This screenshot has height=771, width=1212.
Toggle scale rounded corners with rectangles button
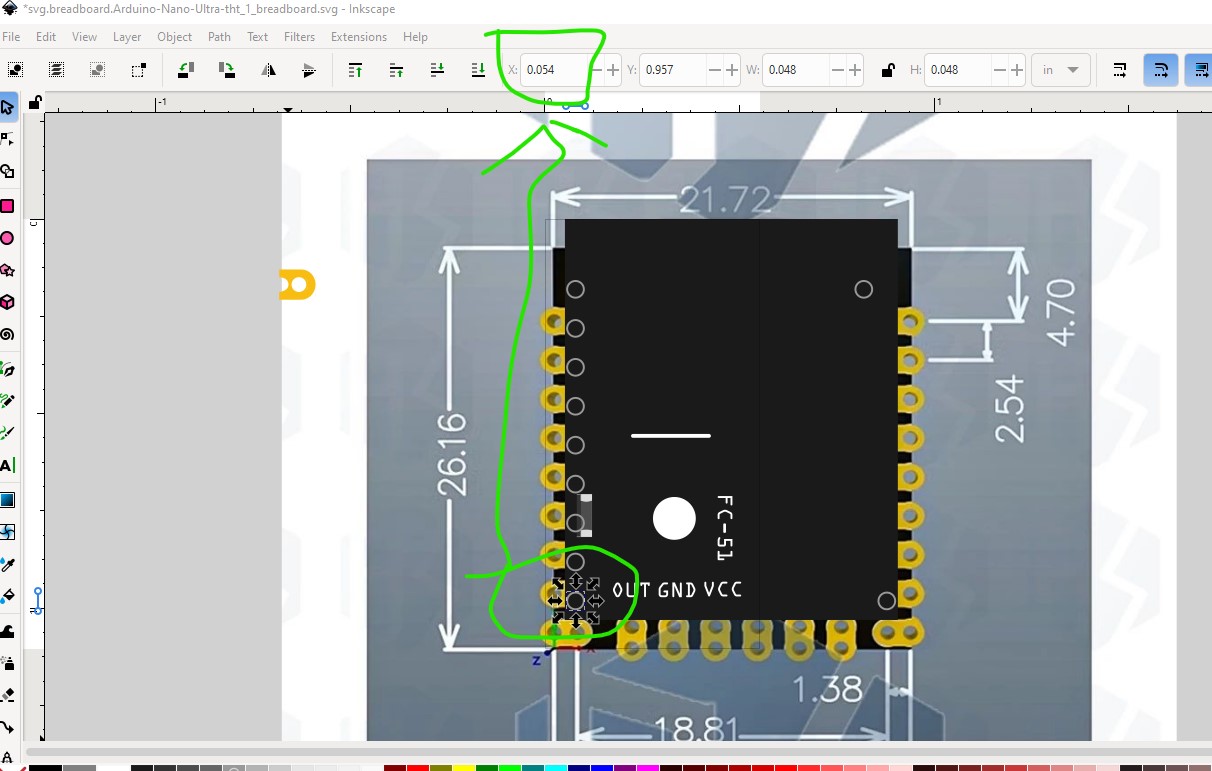pos(1161,70)
